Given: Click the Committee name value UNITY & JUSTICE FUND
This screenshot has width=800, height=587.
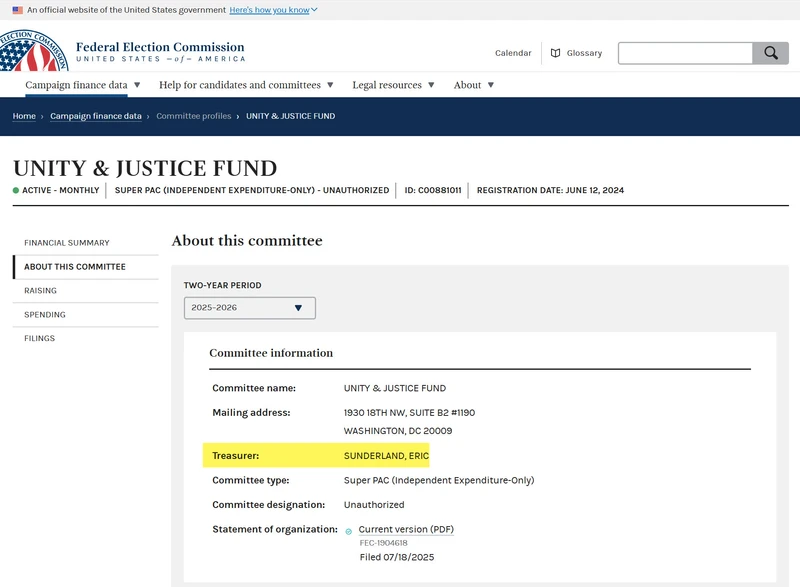Looking at the screenshot, I should click(395, 388).
